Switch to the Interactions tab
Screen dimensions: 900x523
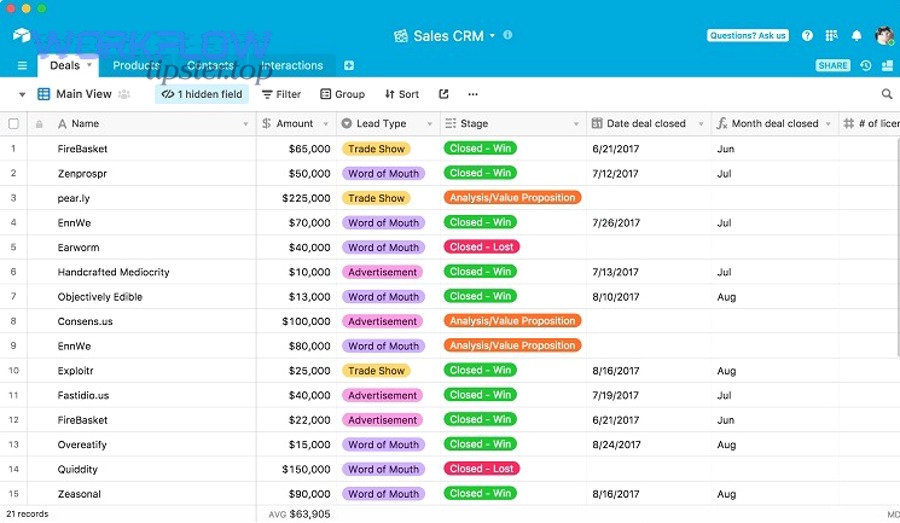[292, 65]
